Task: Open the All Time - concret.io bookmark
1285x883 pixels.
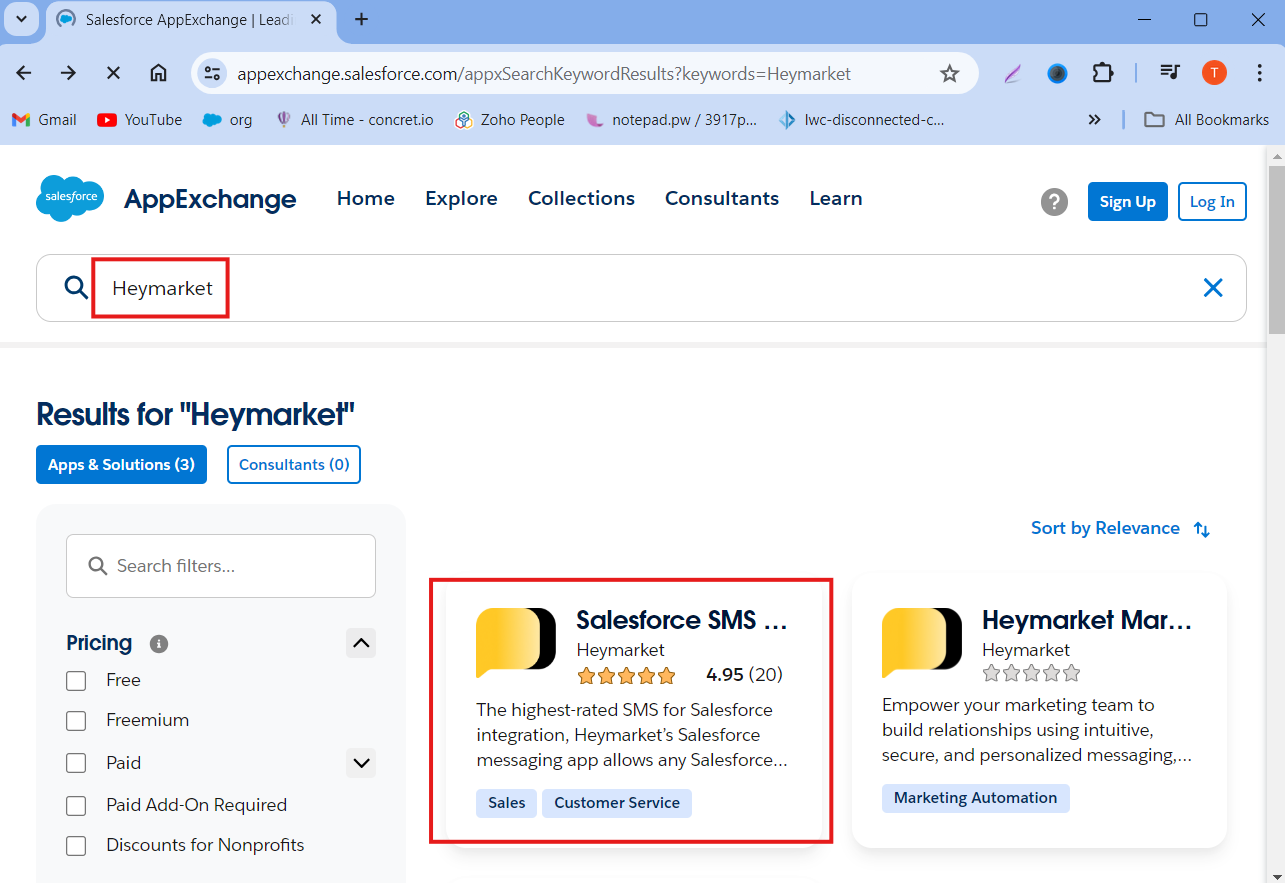Action: point(353,119)
